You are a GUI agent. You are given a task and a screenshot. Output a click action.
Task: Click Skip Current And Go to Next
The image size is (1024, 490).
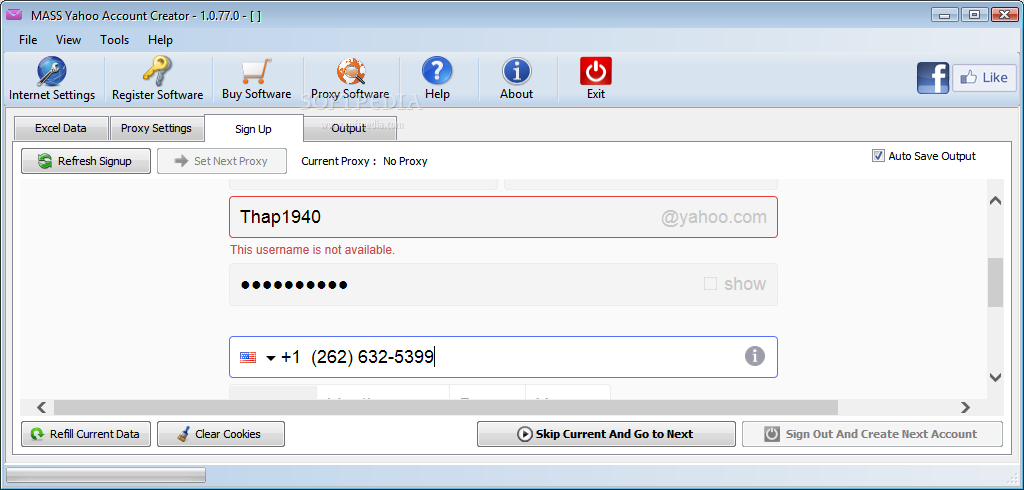tap(606, 434)
